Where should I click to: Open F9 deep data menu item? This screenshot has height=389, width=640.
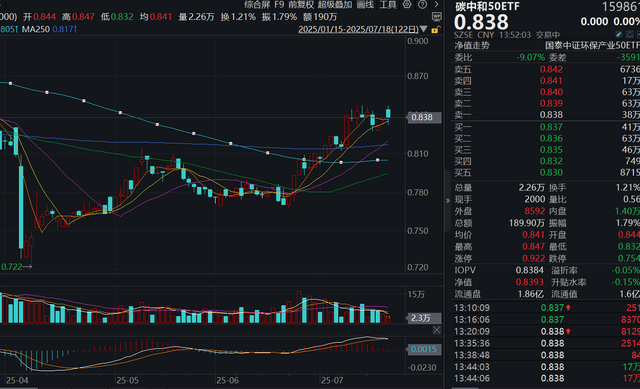coord(279,4)
